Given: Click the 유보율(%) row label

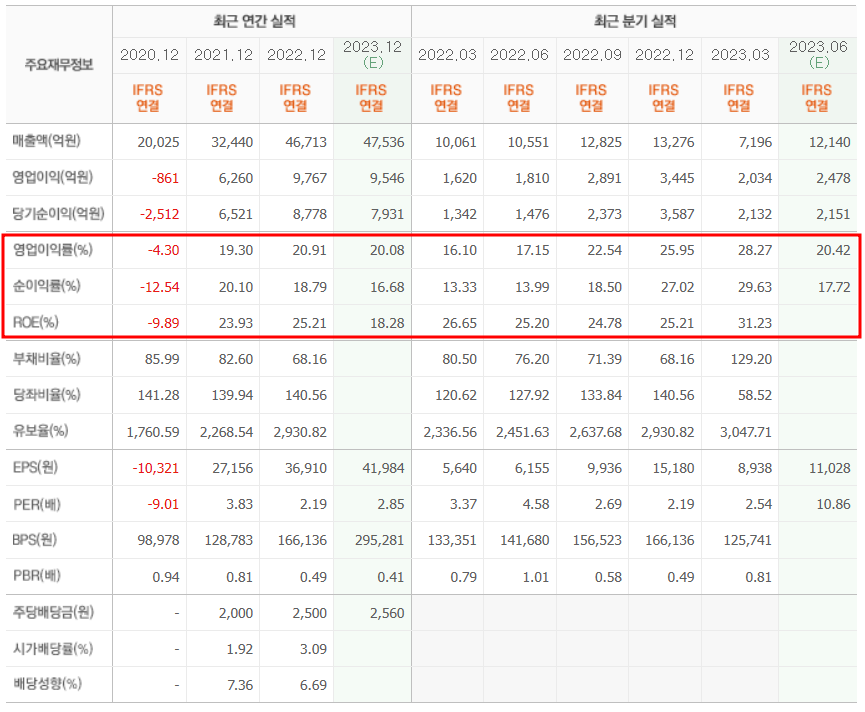Looking at the screenshot, I should [x=41, y=431].
